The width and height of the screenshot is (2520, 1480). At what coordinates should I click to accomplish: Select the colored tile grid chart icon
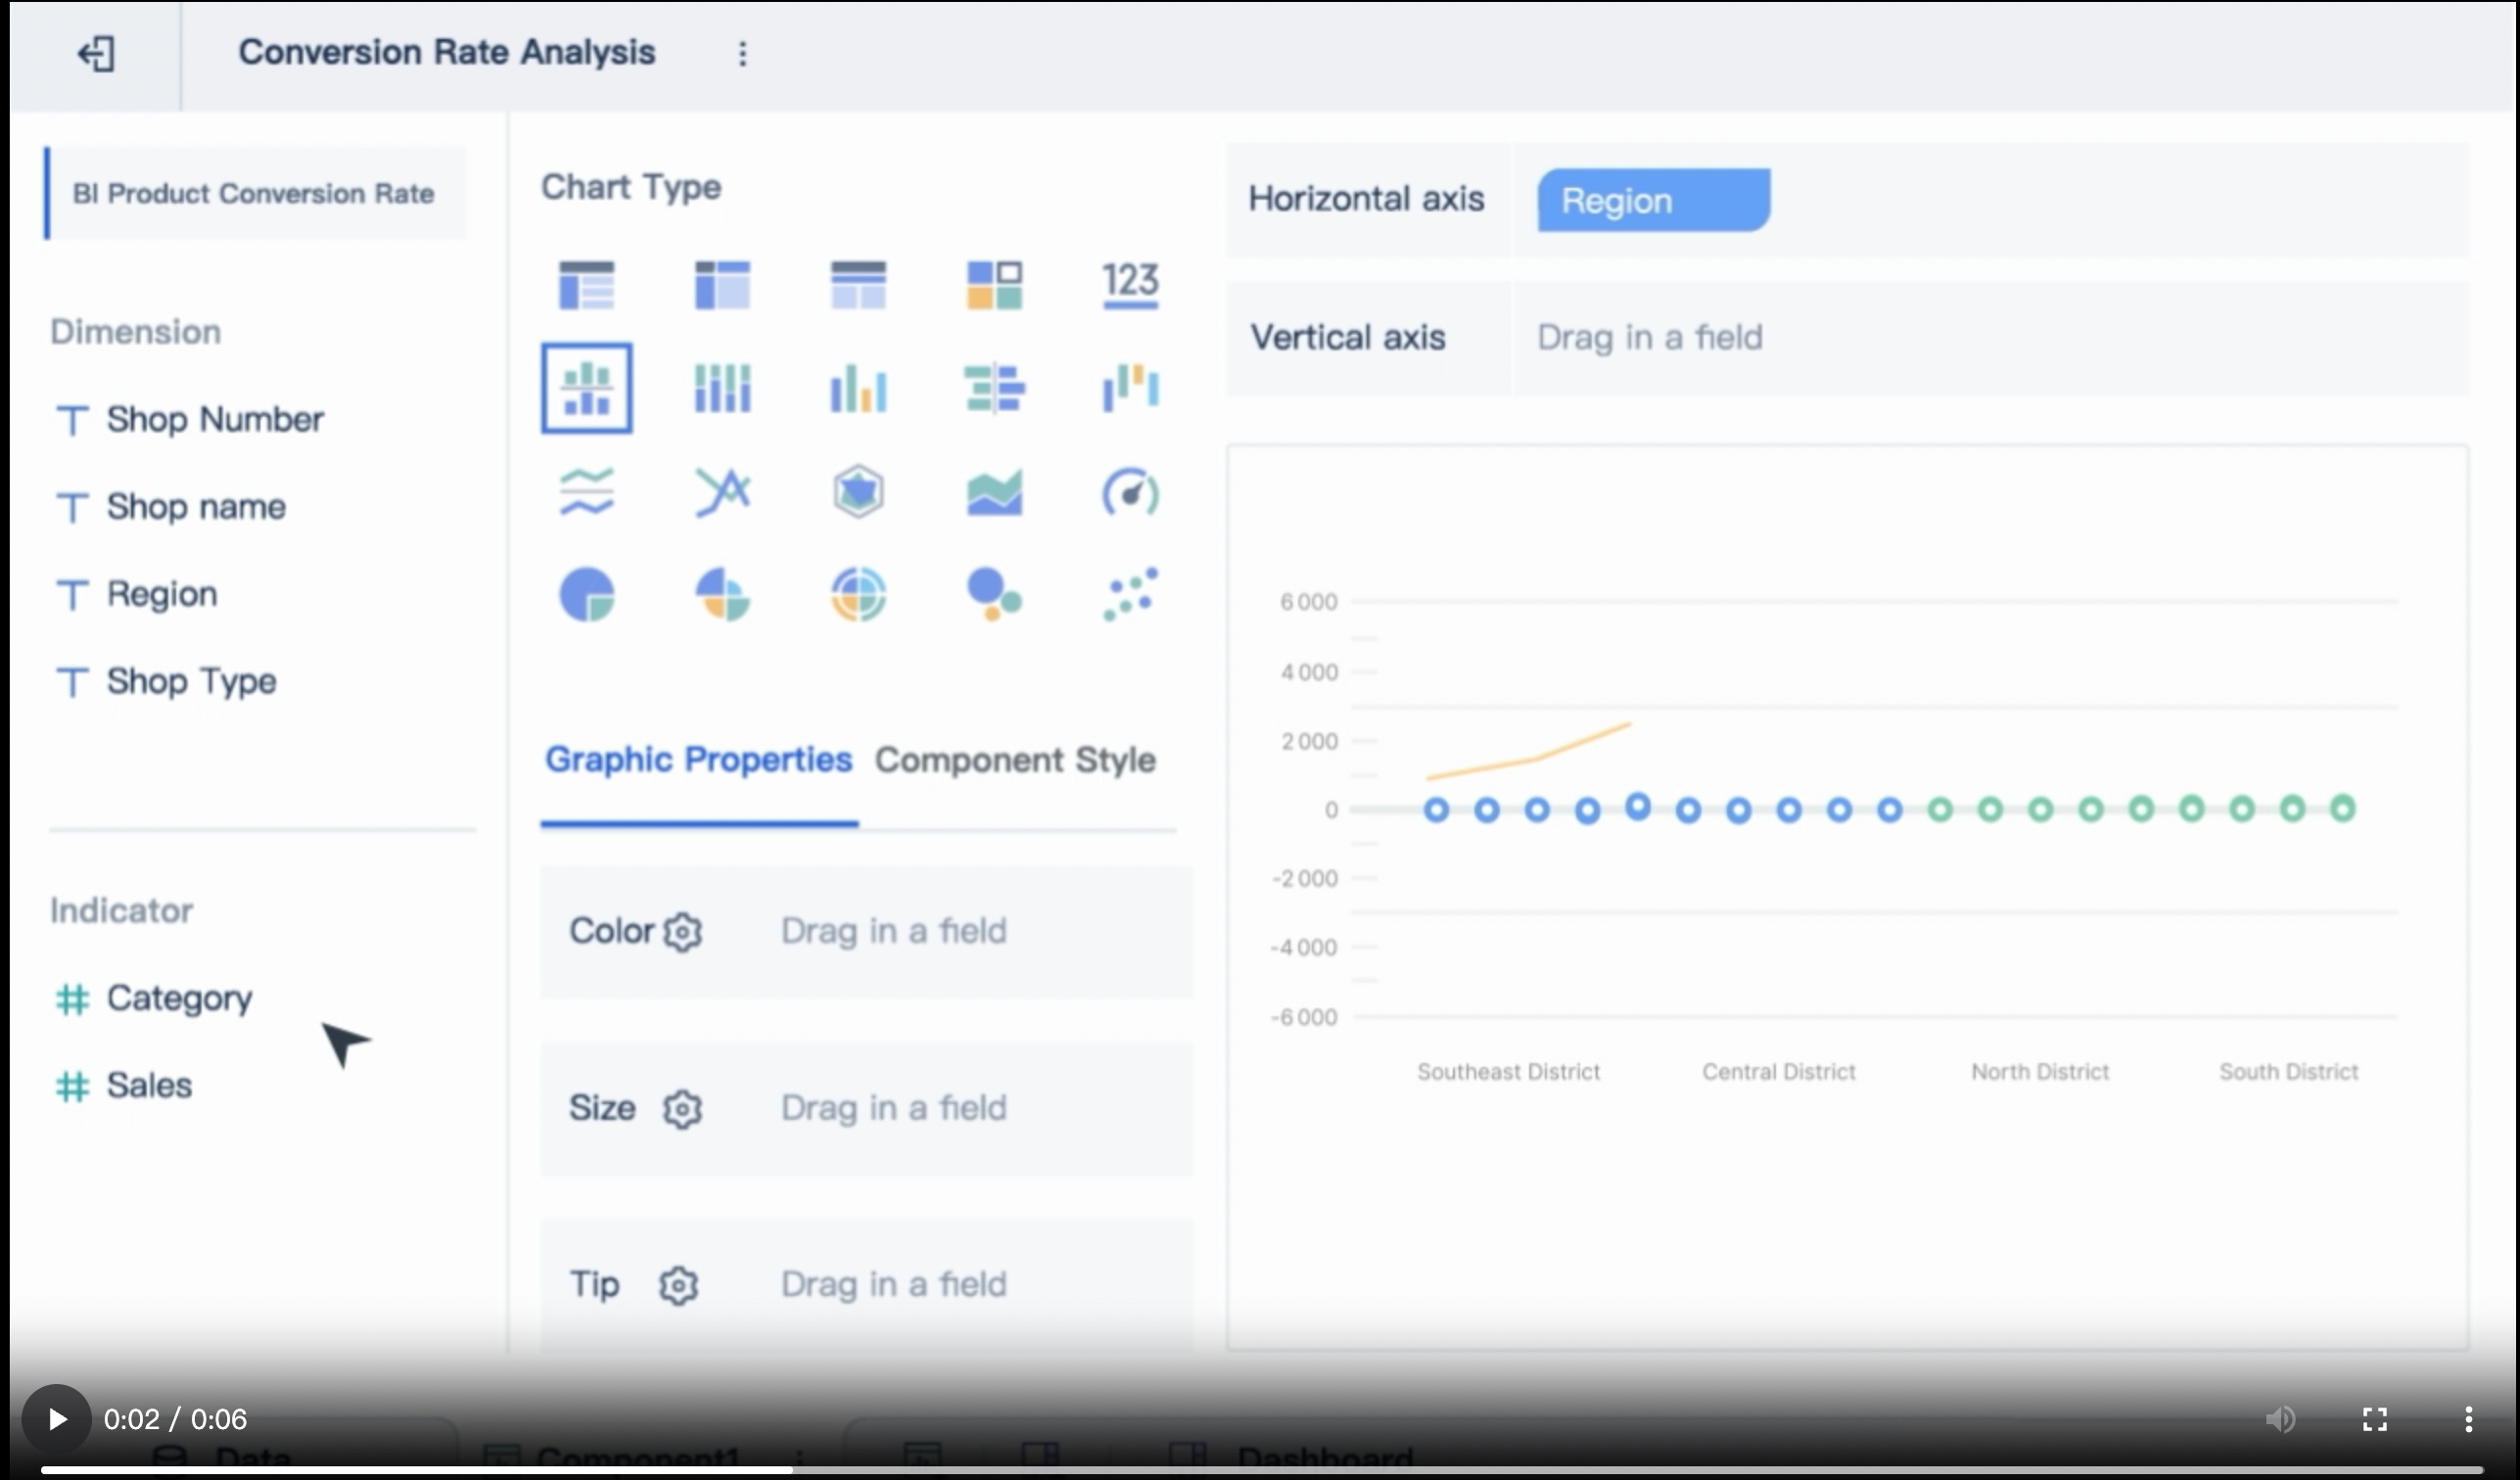click(x=994, y=285)
